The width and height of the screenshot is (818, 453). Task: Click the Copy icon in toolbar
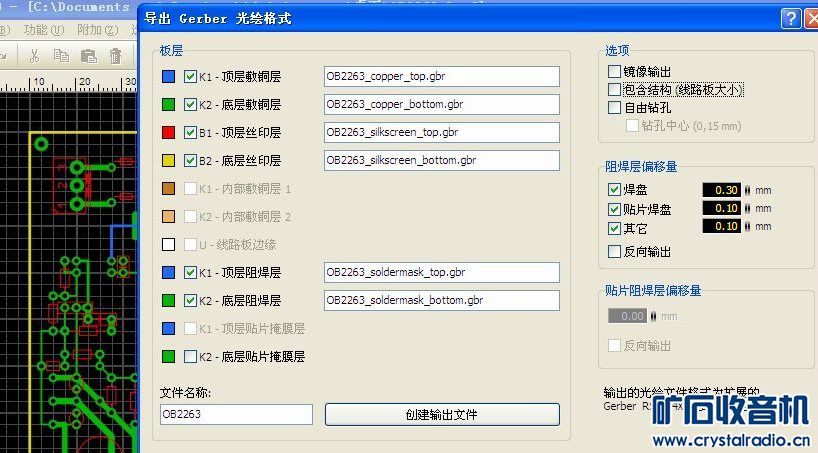tap(62, 55)
